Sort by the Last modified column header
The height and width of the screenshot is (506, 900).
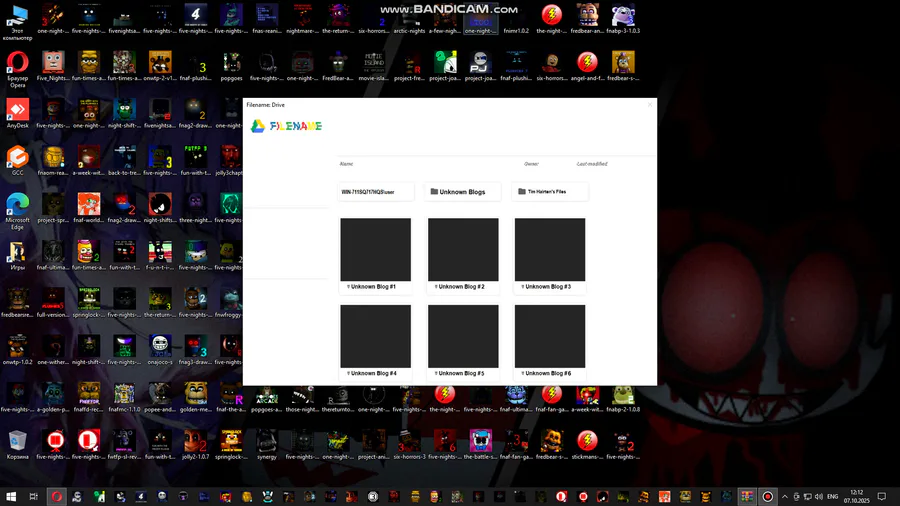pos(592,164)
